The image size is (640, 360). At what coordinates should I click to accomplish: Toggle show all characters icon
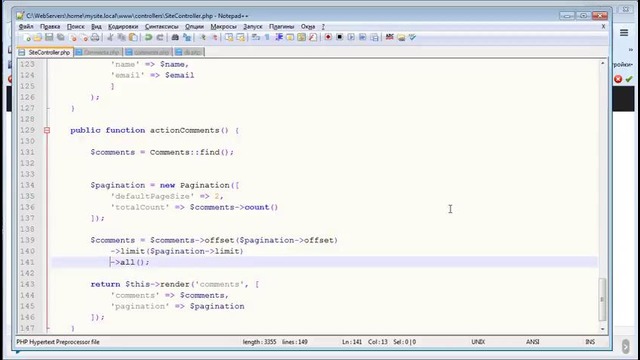click(267, 38)
